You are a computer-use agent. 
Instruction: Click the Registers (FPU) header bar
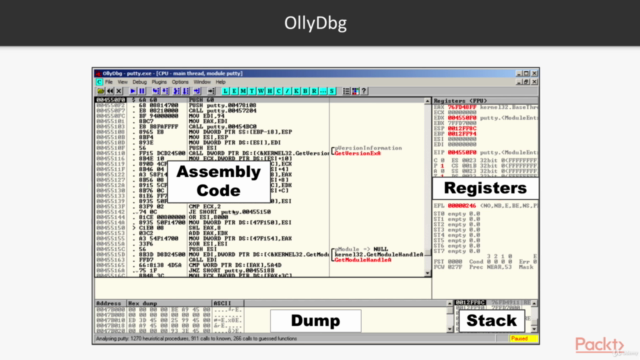[485, 100]
